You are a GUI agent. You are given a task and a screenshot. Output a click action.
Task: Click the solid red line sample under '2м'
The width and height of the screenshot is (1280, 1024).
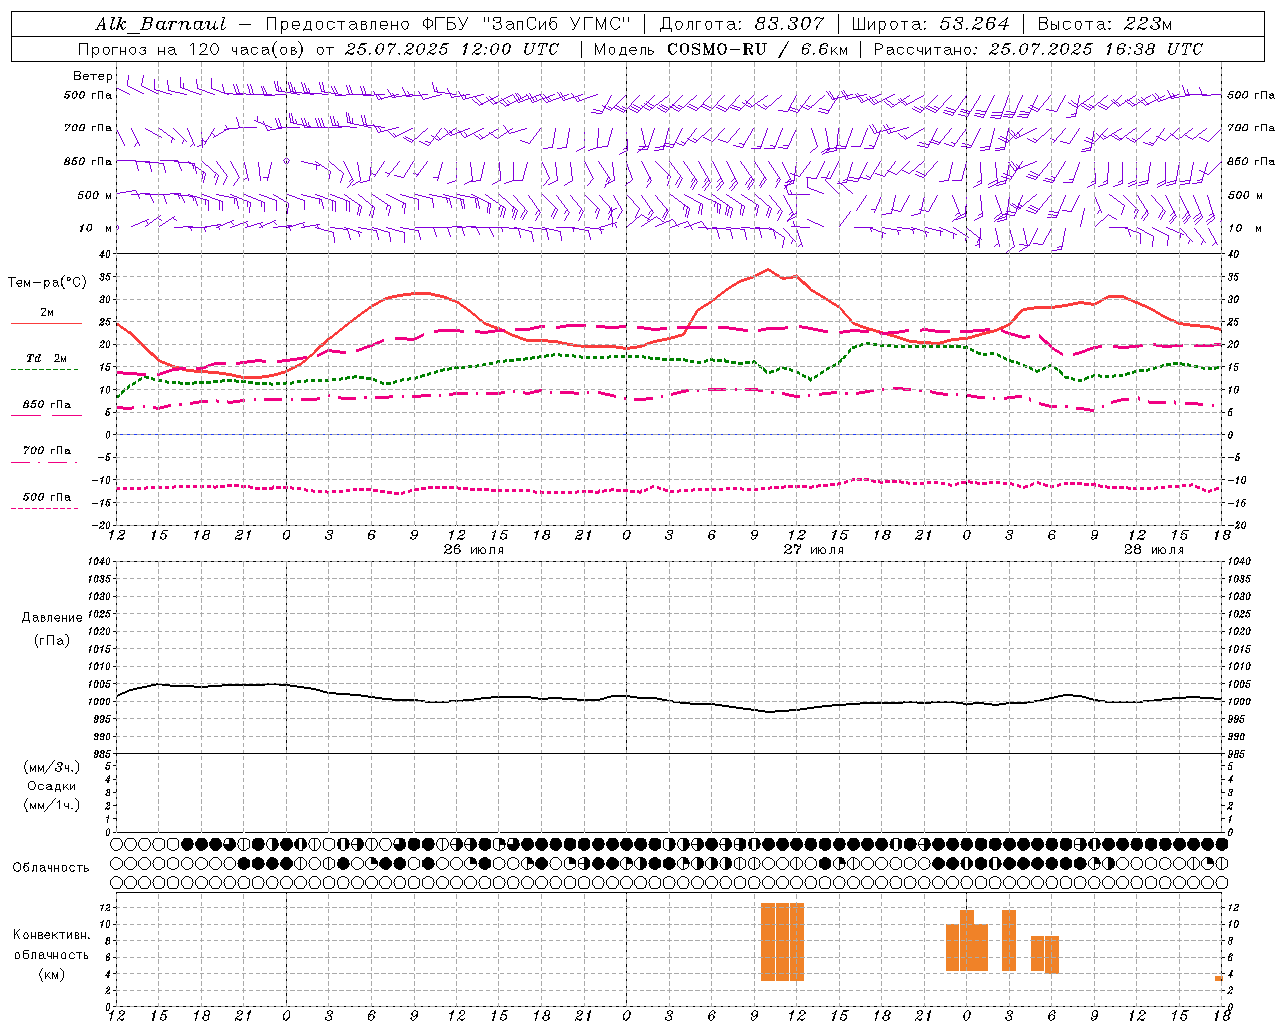click(x=46, y=323)
